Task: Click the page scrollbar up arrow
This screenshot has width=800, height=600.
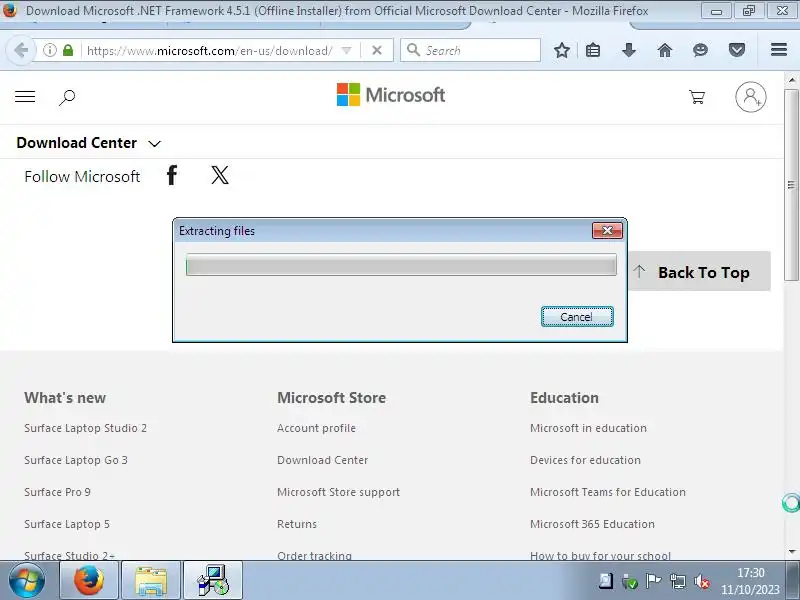Action: [x=792, y=80]
